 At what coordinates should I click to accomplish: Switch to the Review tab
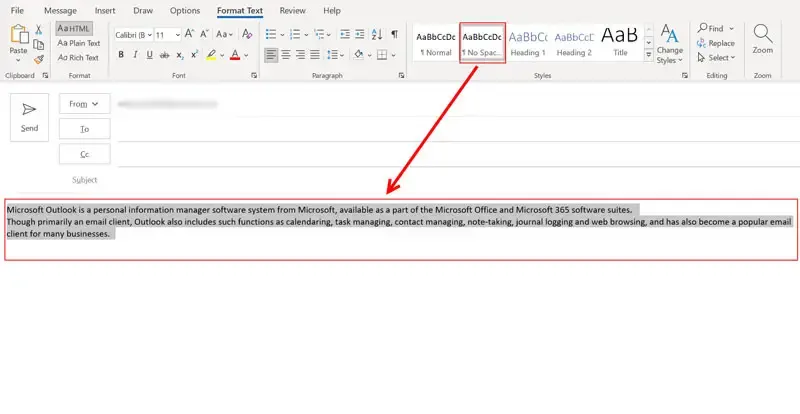(292, 11)
